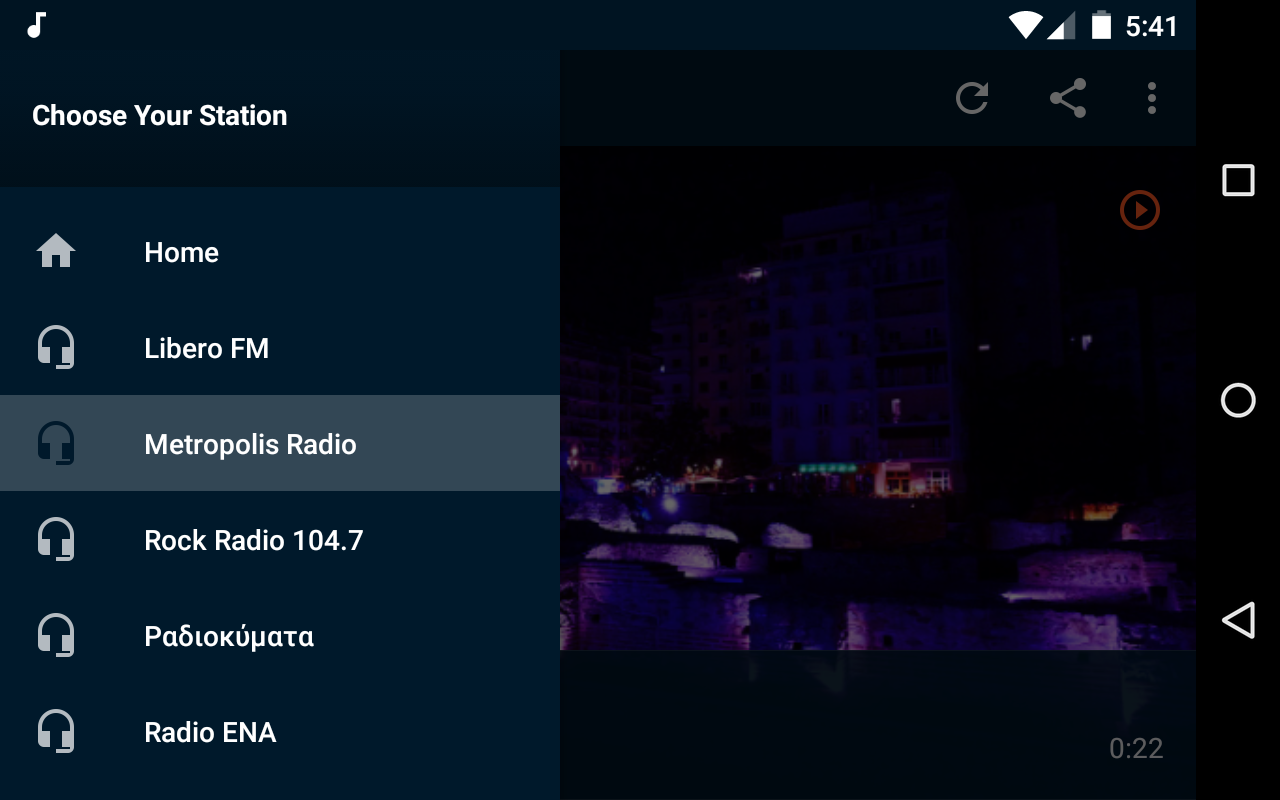Tap the Android back navigation button
Viewport: 1280px width, 800px height.
click(1238, 620)
